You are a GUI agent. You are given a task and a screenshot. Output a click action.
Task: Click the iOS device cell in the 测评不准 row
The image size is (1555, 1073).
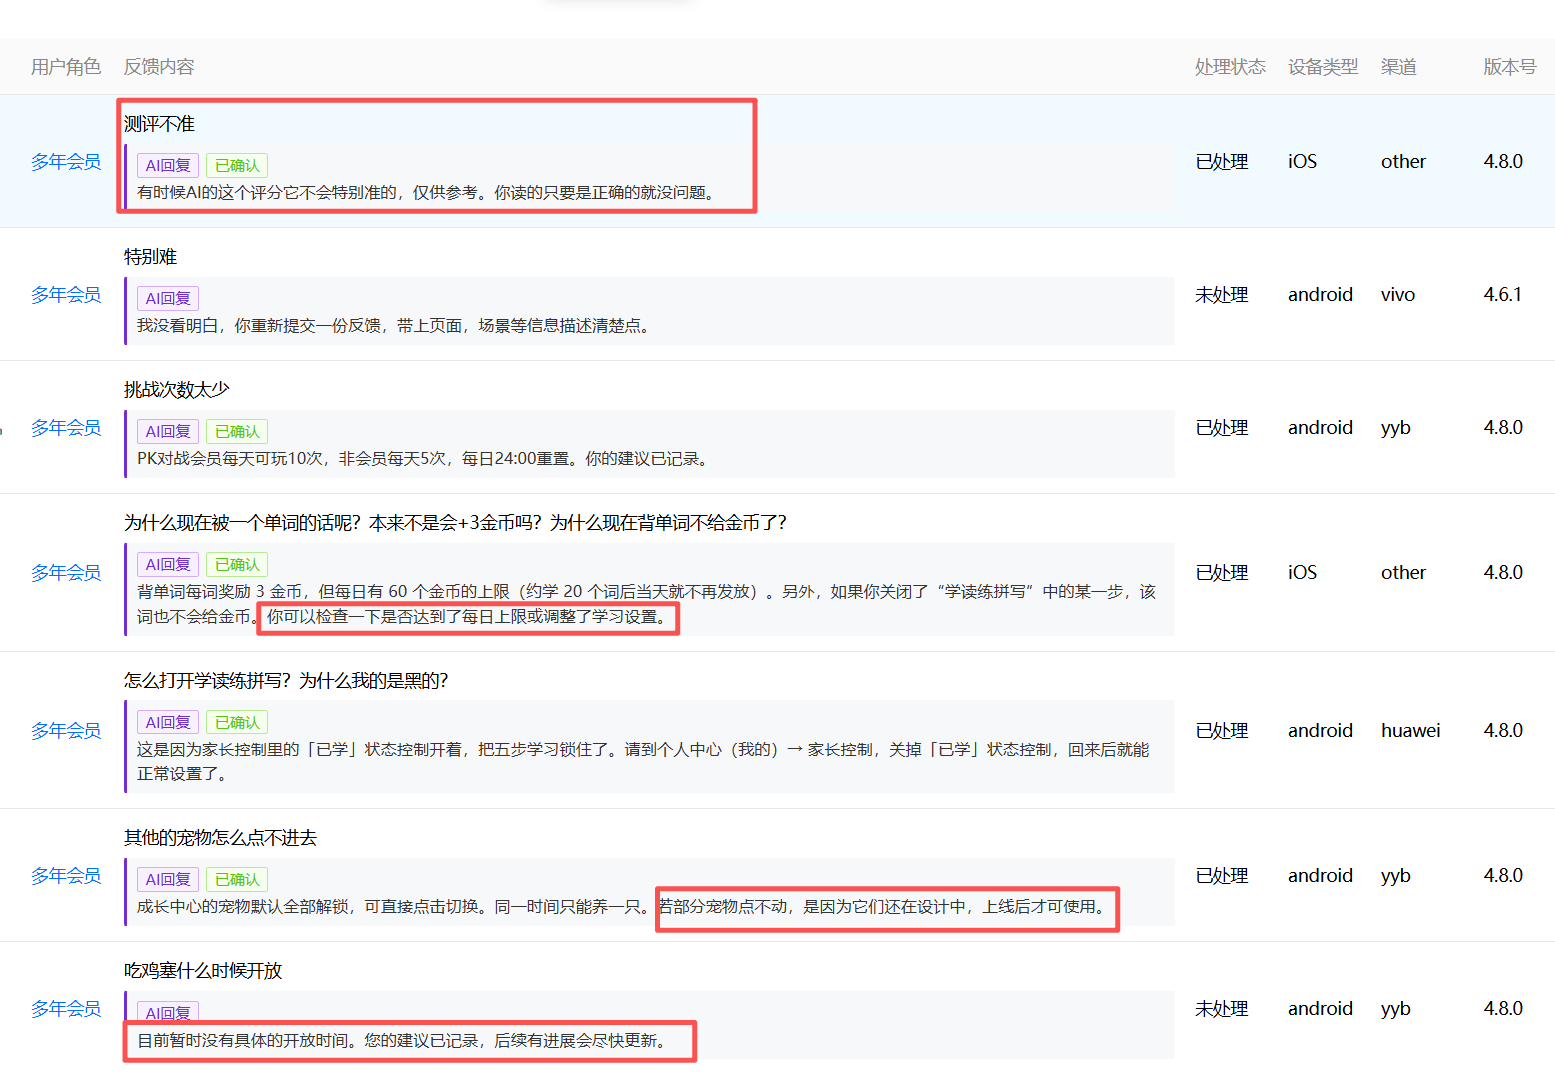[x=1302, y=162]
